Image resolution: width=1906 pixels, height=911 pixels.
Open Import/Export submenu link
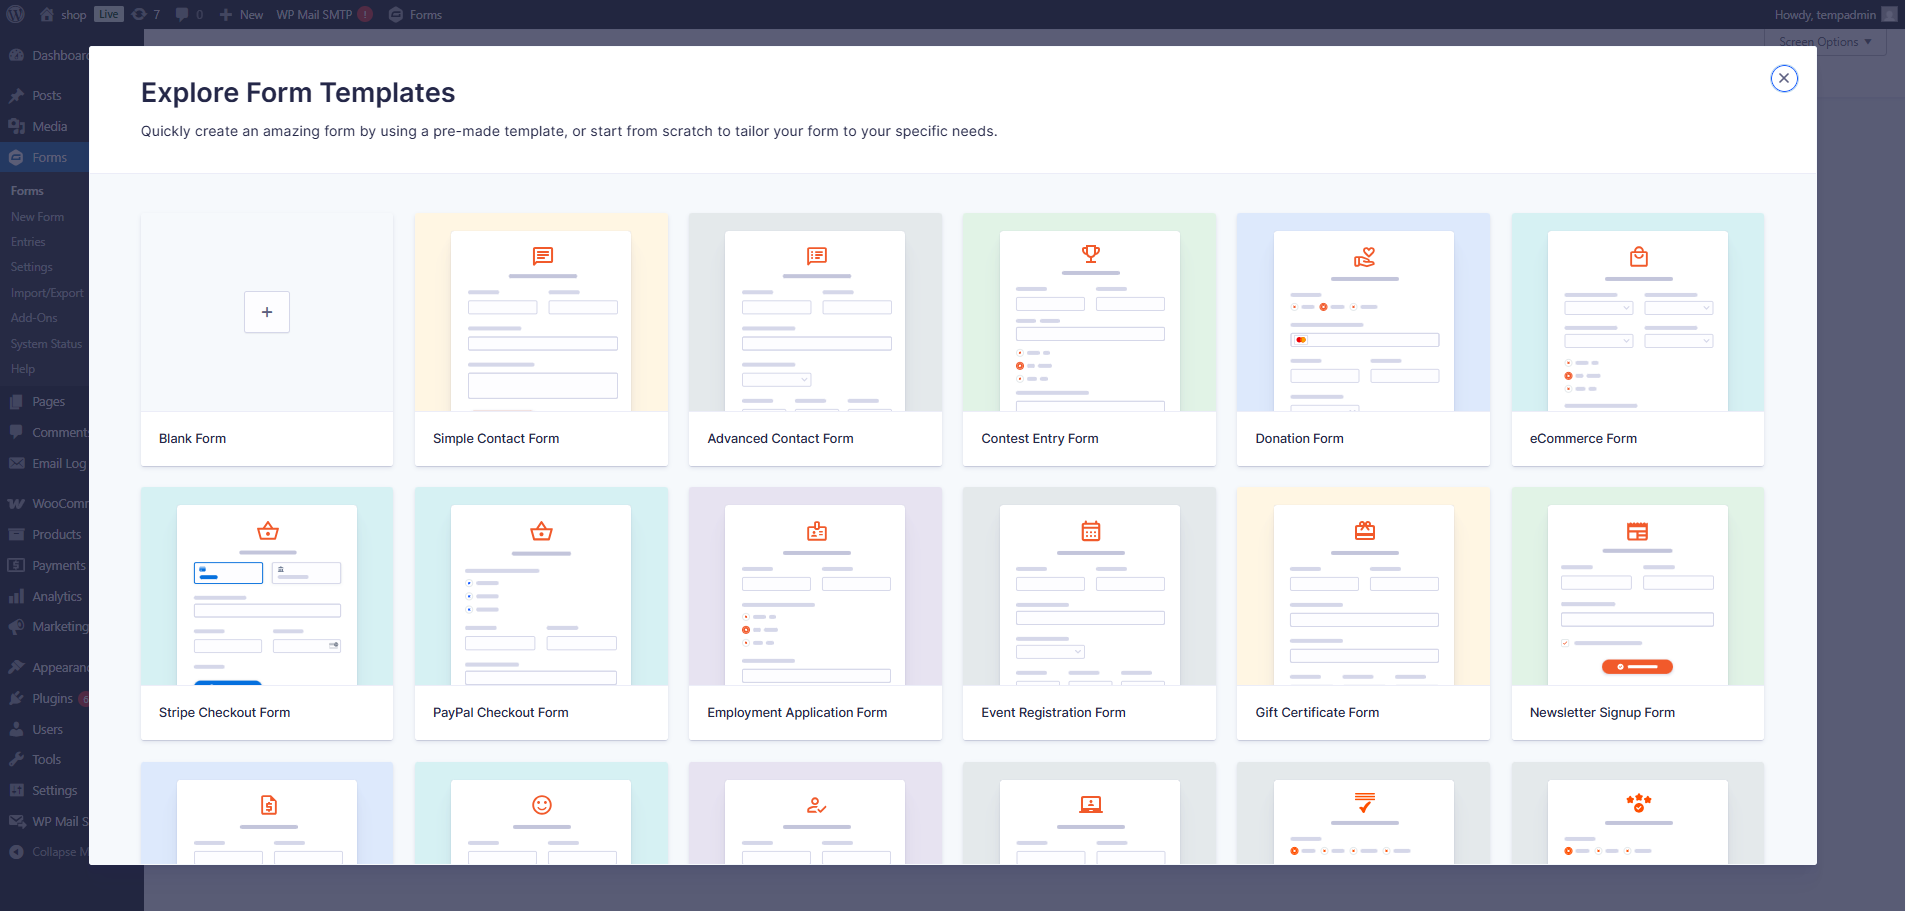click(x=47, y=293)
